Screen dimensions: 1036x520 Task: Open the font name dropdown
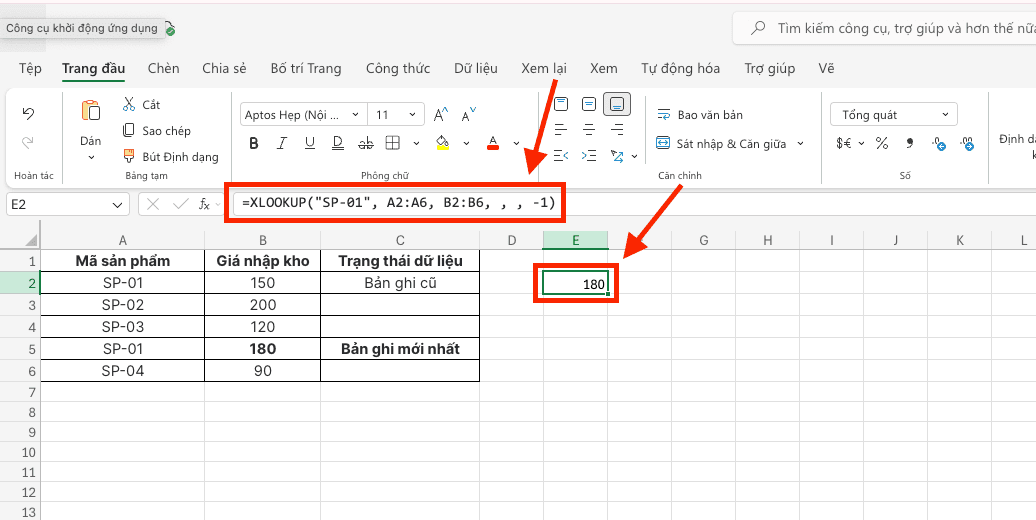[x=355, y=115]
